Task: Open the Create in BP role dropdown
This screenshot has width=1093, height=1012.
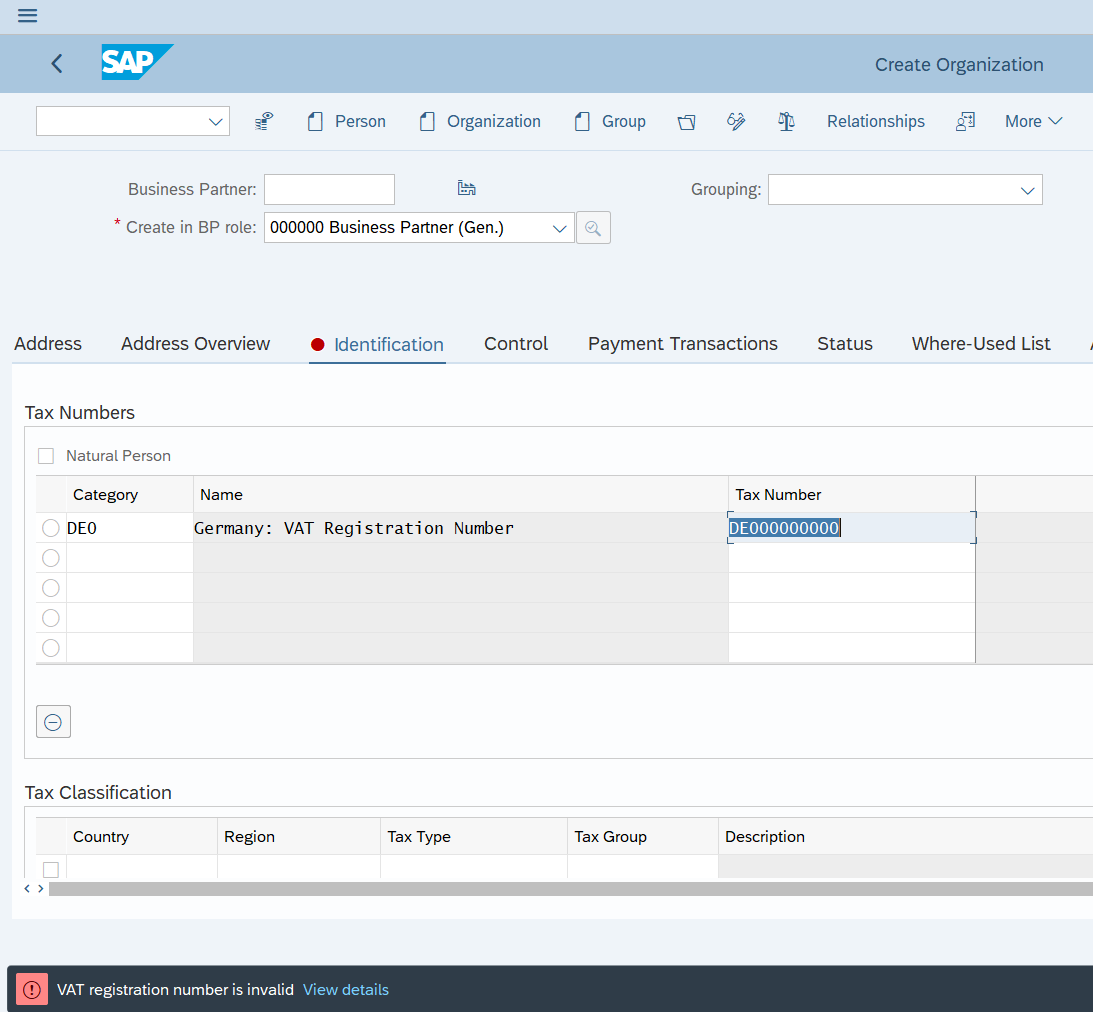Action: (x=559, y=228)
